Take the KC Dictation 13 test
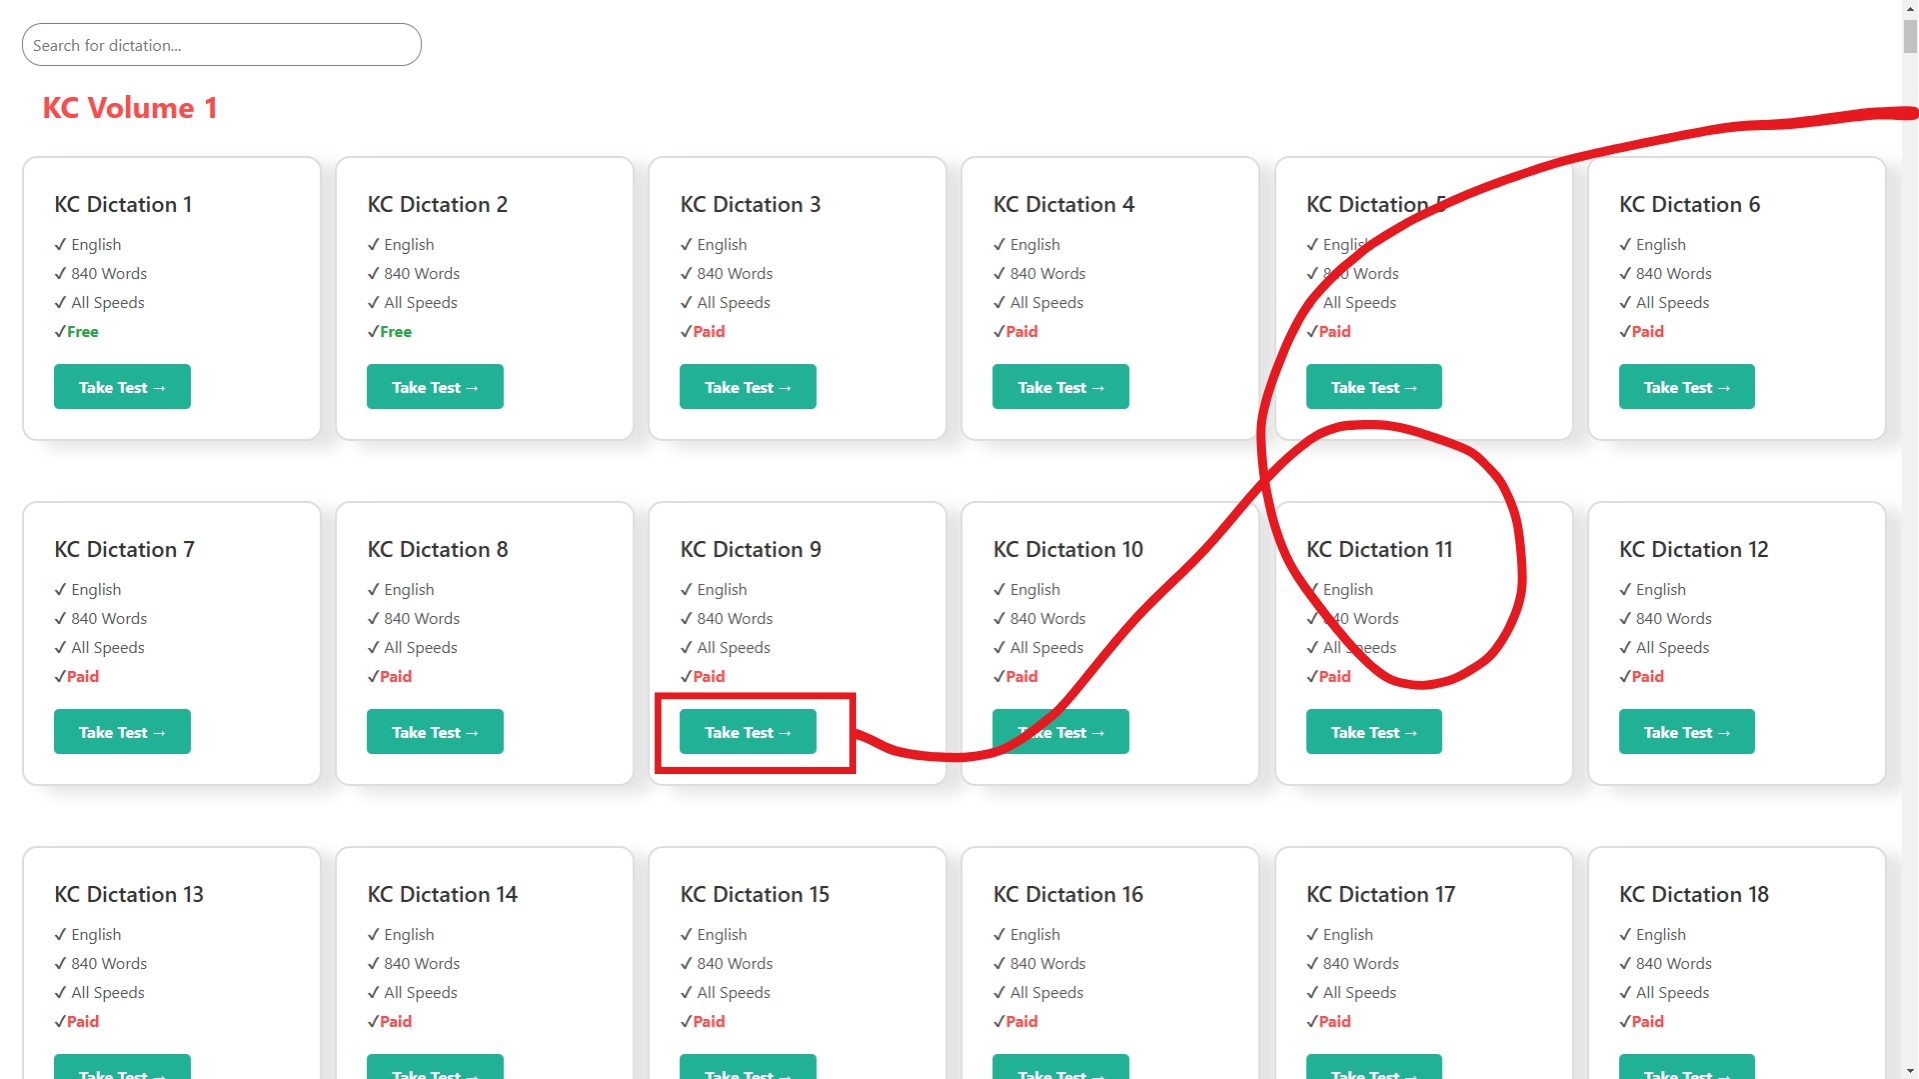The height and width of the screenshot is (1079, 1919). point(122,1073)
